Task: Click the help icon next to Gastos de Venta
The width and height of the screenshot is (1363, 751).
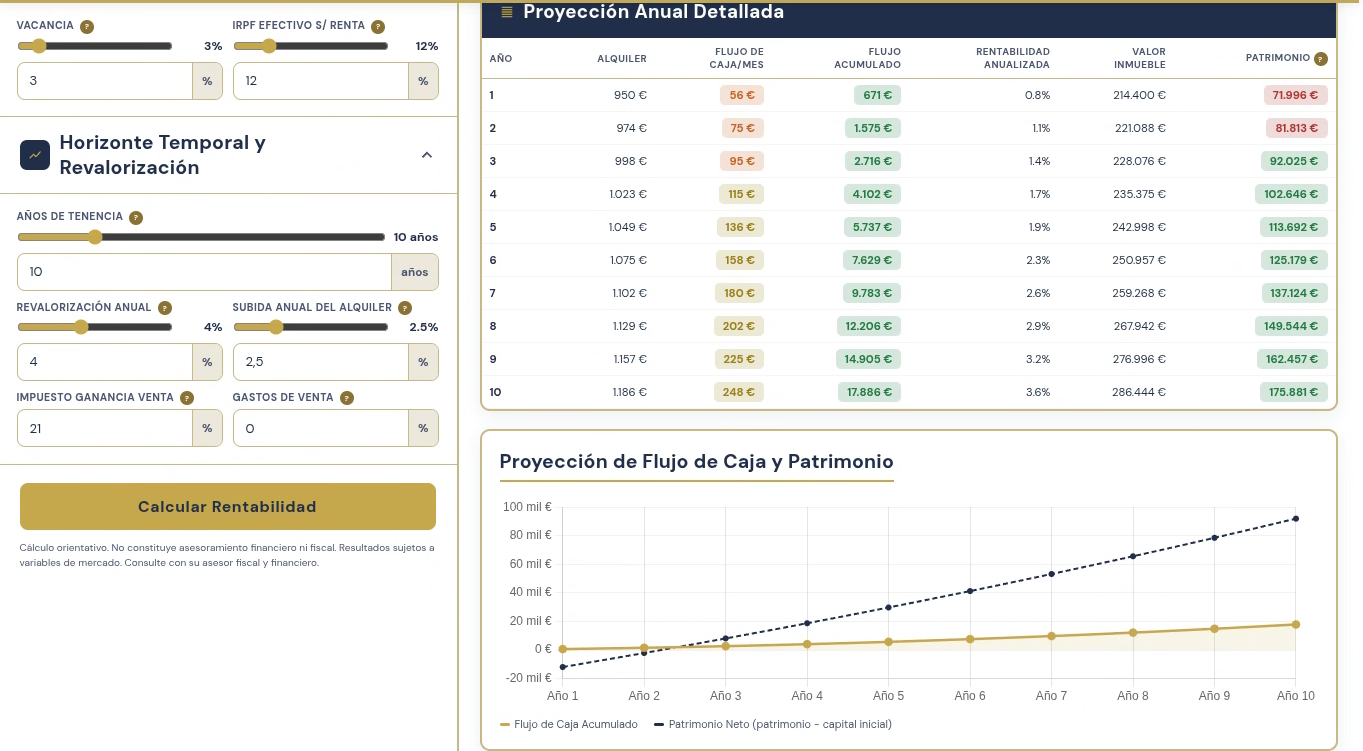Action: [x=347, y=398]
